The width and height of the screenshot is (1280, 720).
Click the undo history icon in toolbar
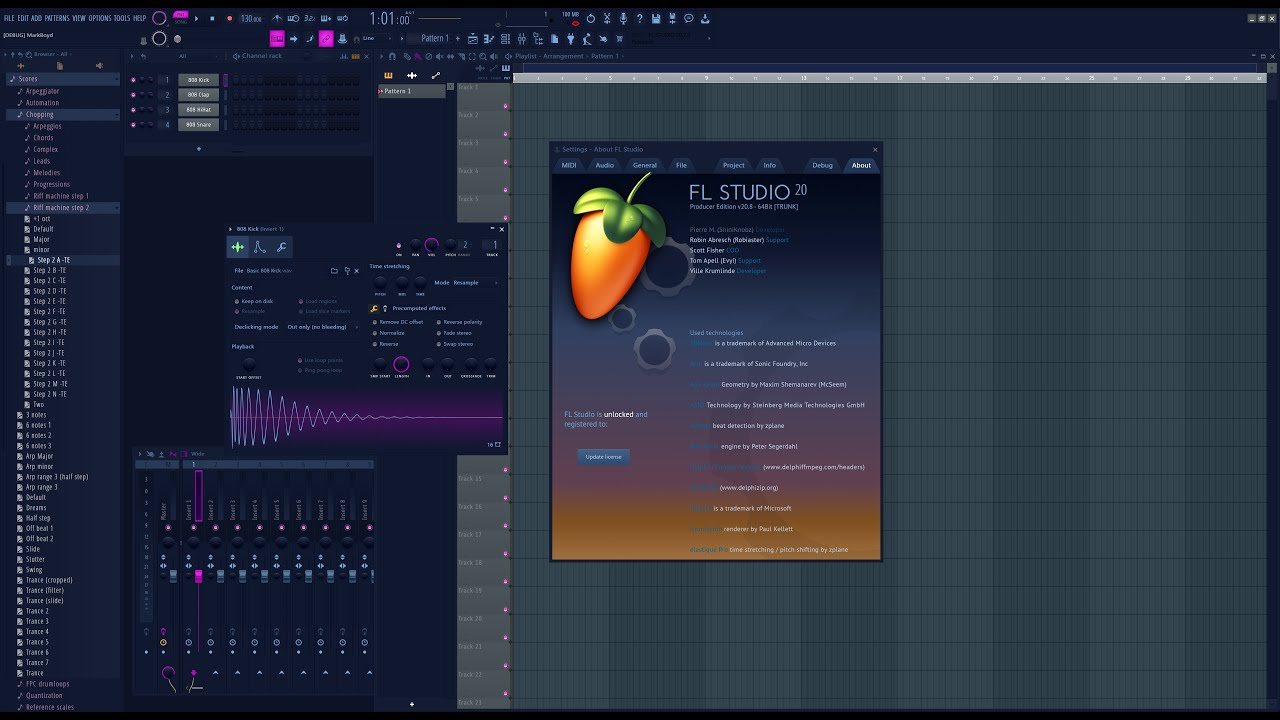(590, 18)
